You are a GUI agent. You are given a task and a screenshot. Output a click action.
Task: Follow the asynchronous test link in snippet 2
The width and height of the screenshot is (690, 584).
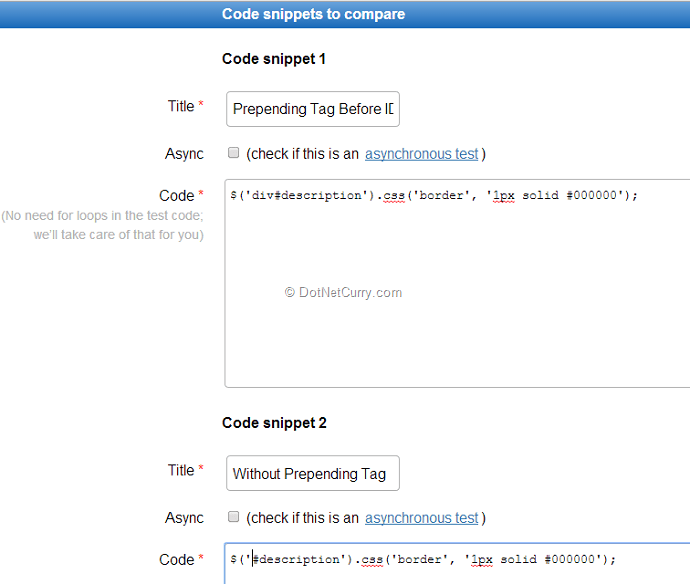point(421,518)
